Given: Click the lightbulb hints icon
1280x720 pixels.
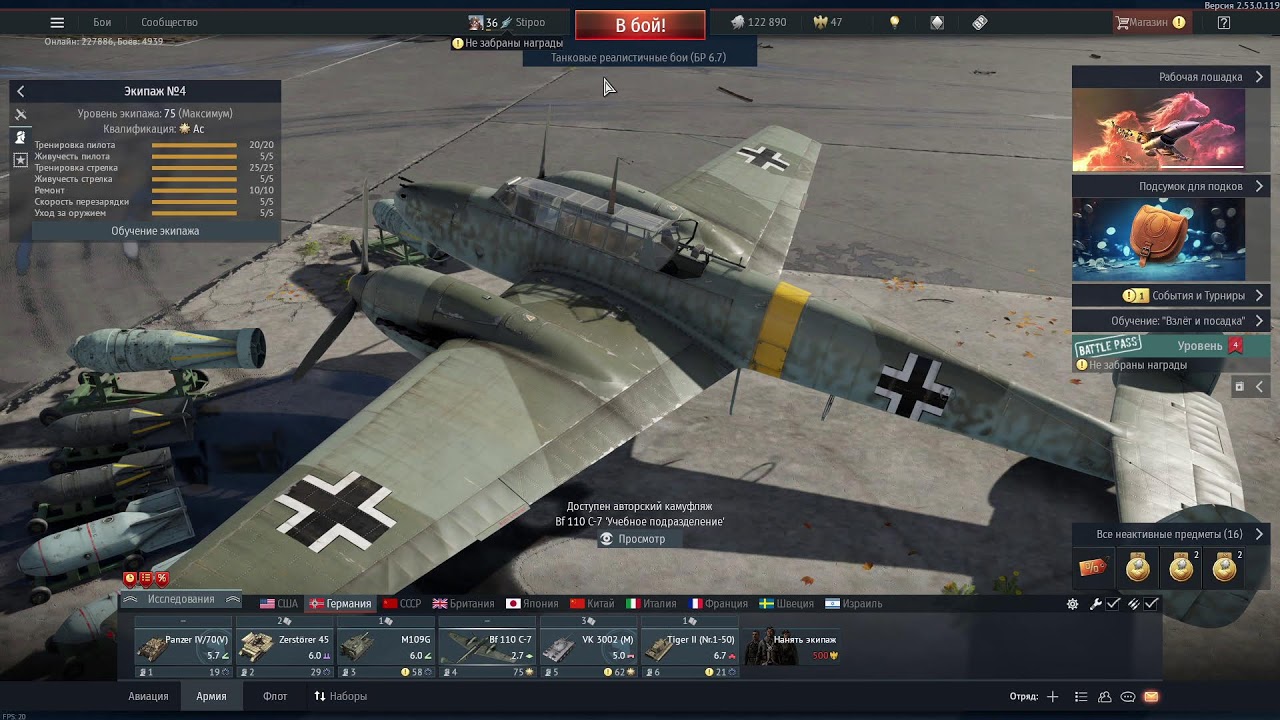Looking at the screenshot, I should [x=895, y=22].
